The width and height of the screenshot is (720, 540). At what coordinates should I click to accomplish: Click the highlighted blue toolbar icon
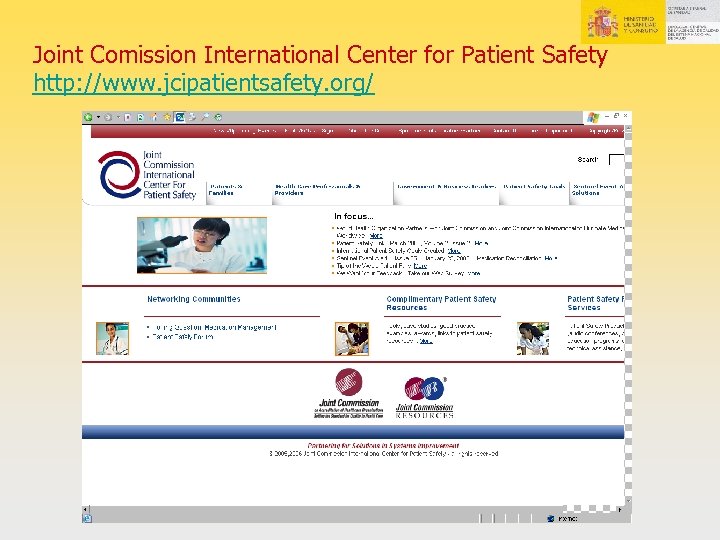(180, 117)
